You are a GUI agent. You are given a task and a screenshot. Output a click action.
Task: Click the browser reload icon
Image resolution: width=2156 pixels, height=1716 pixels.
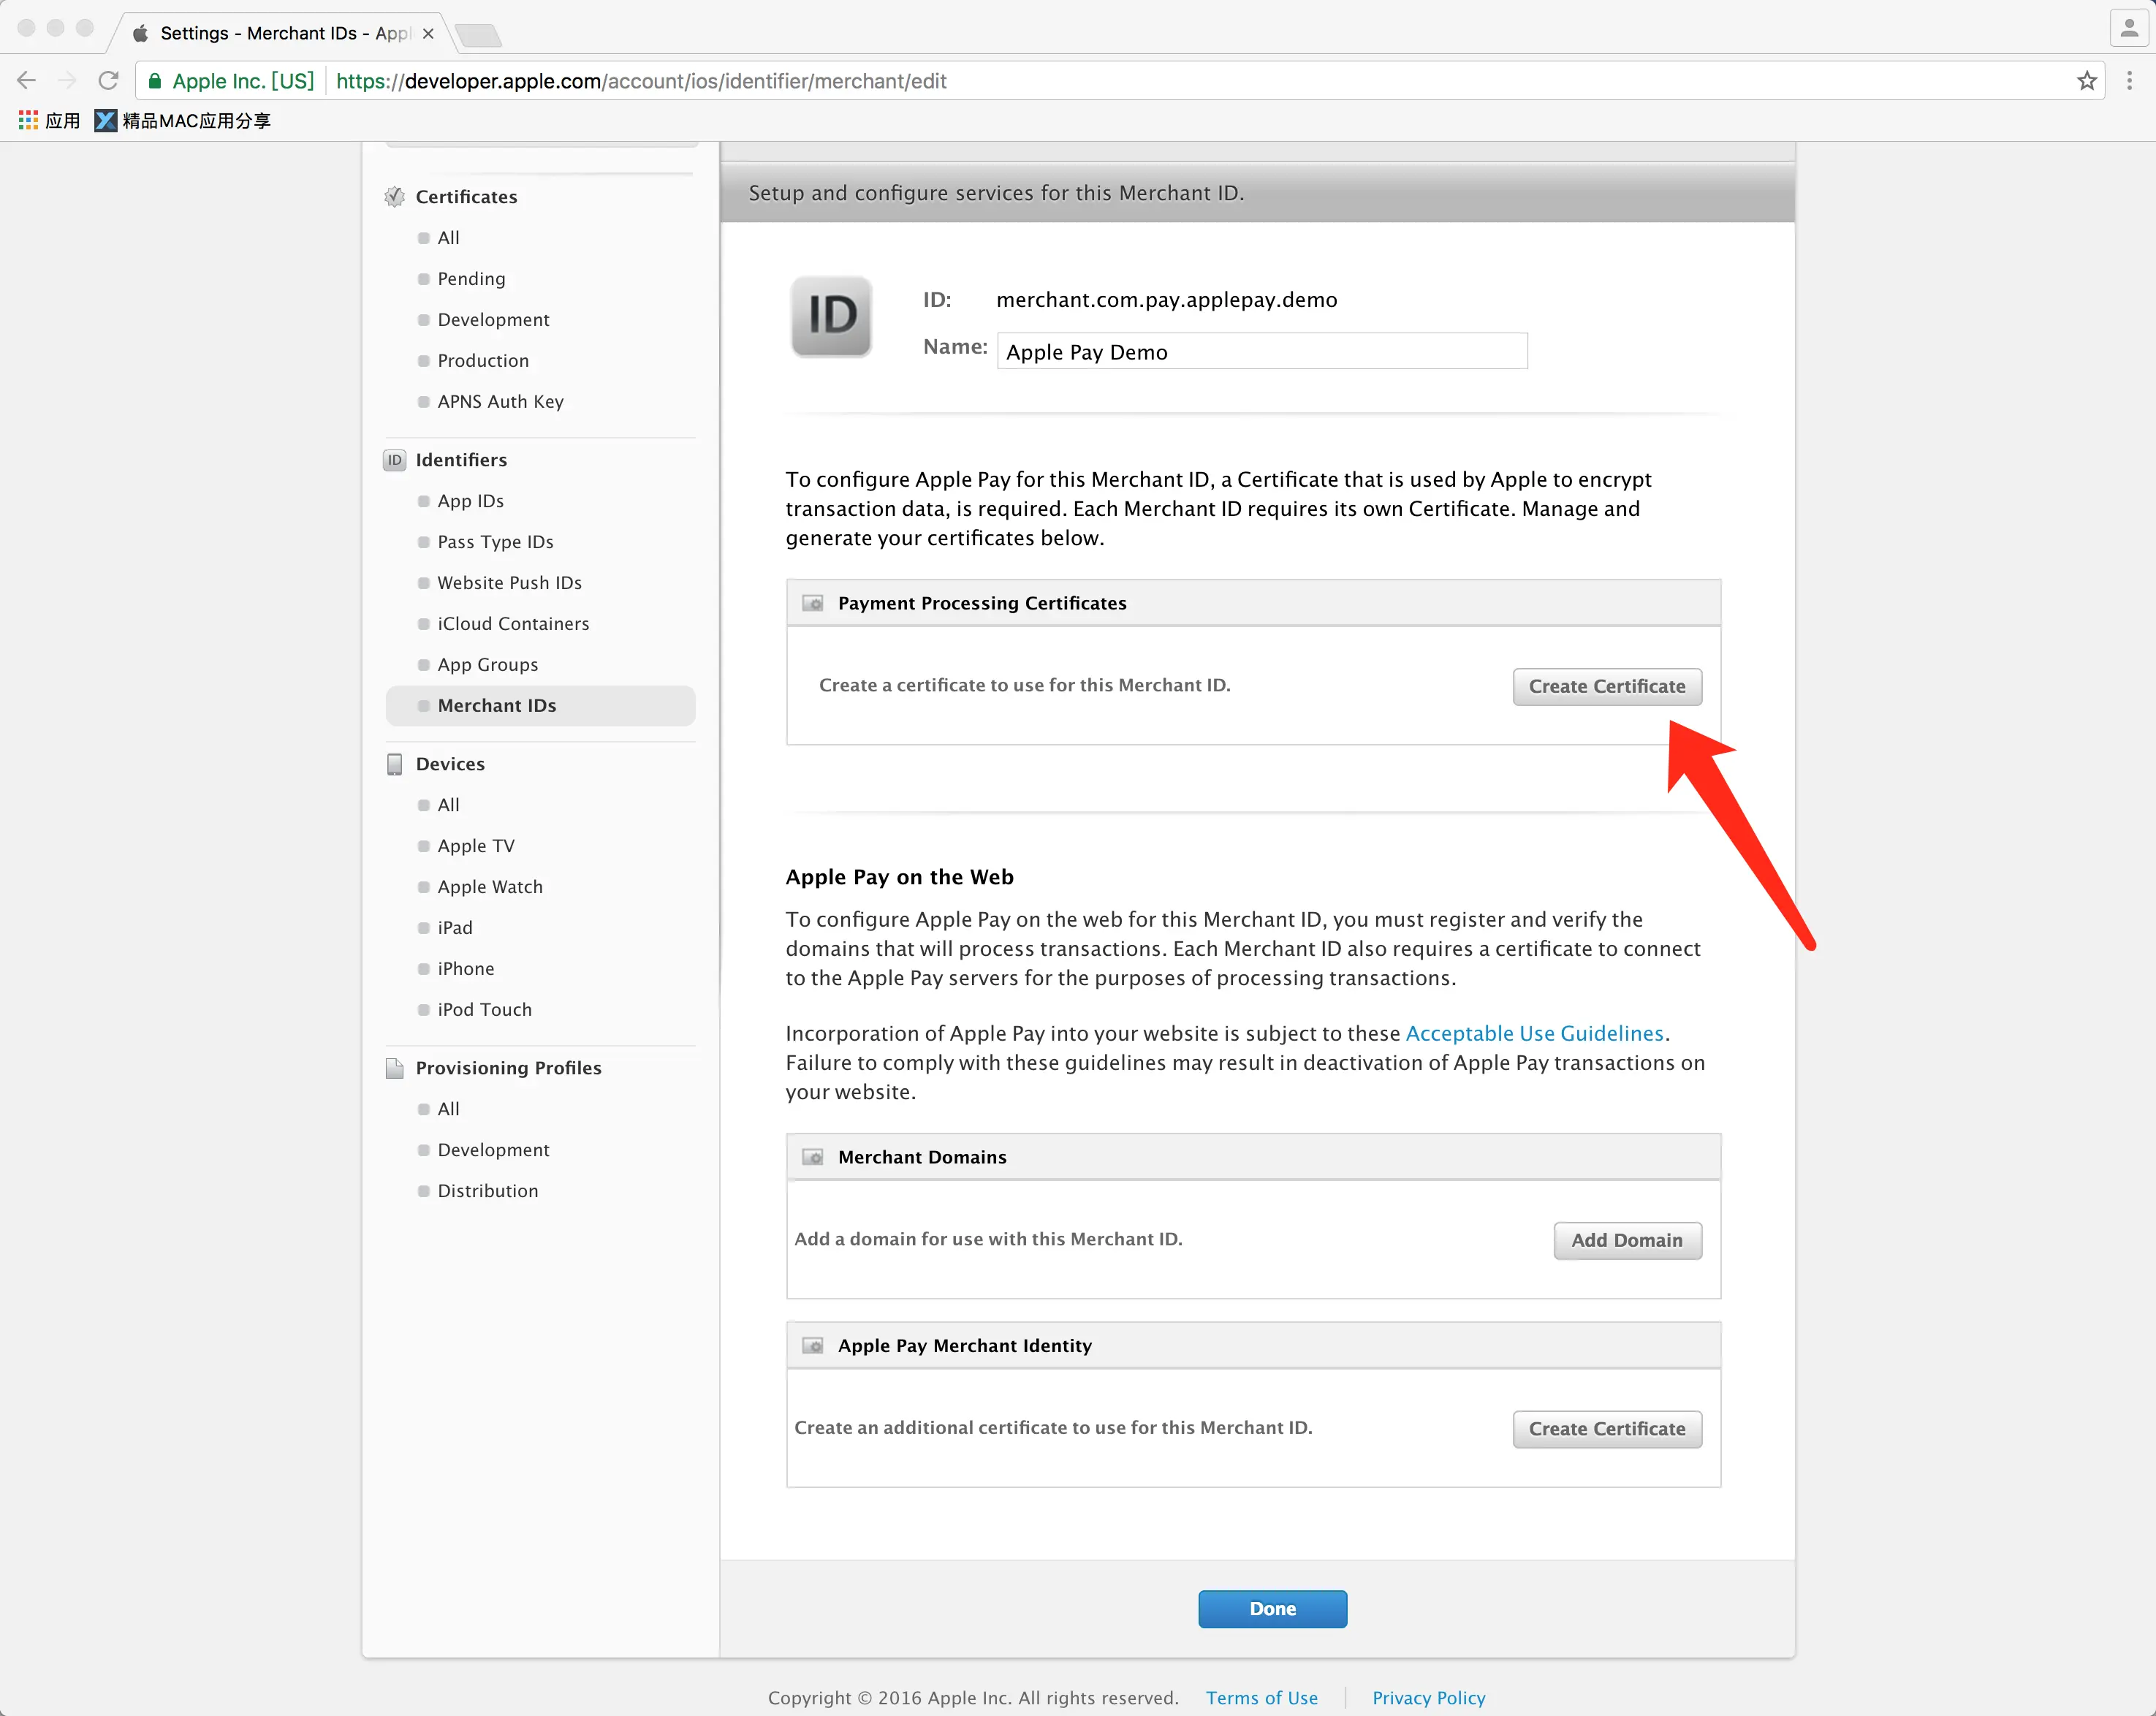(108, 80)
